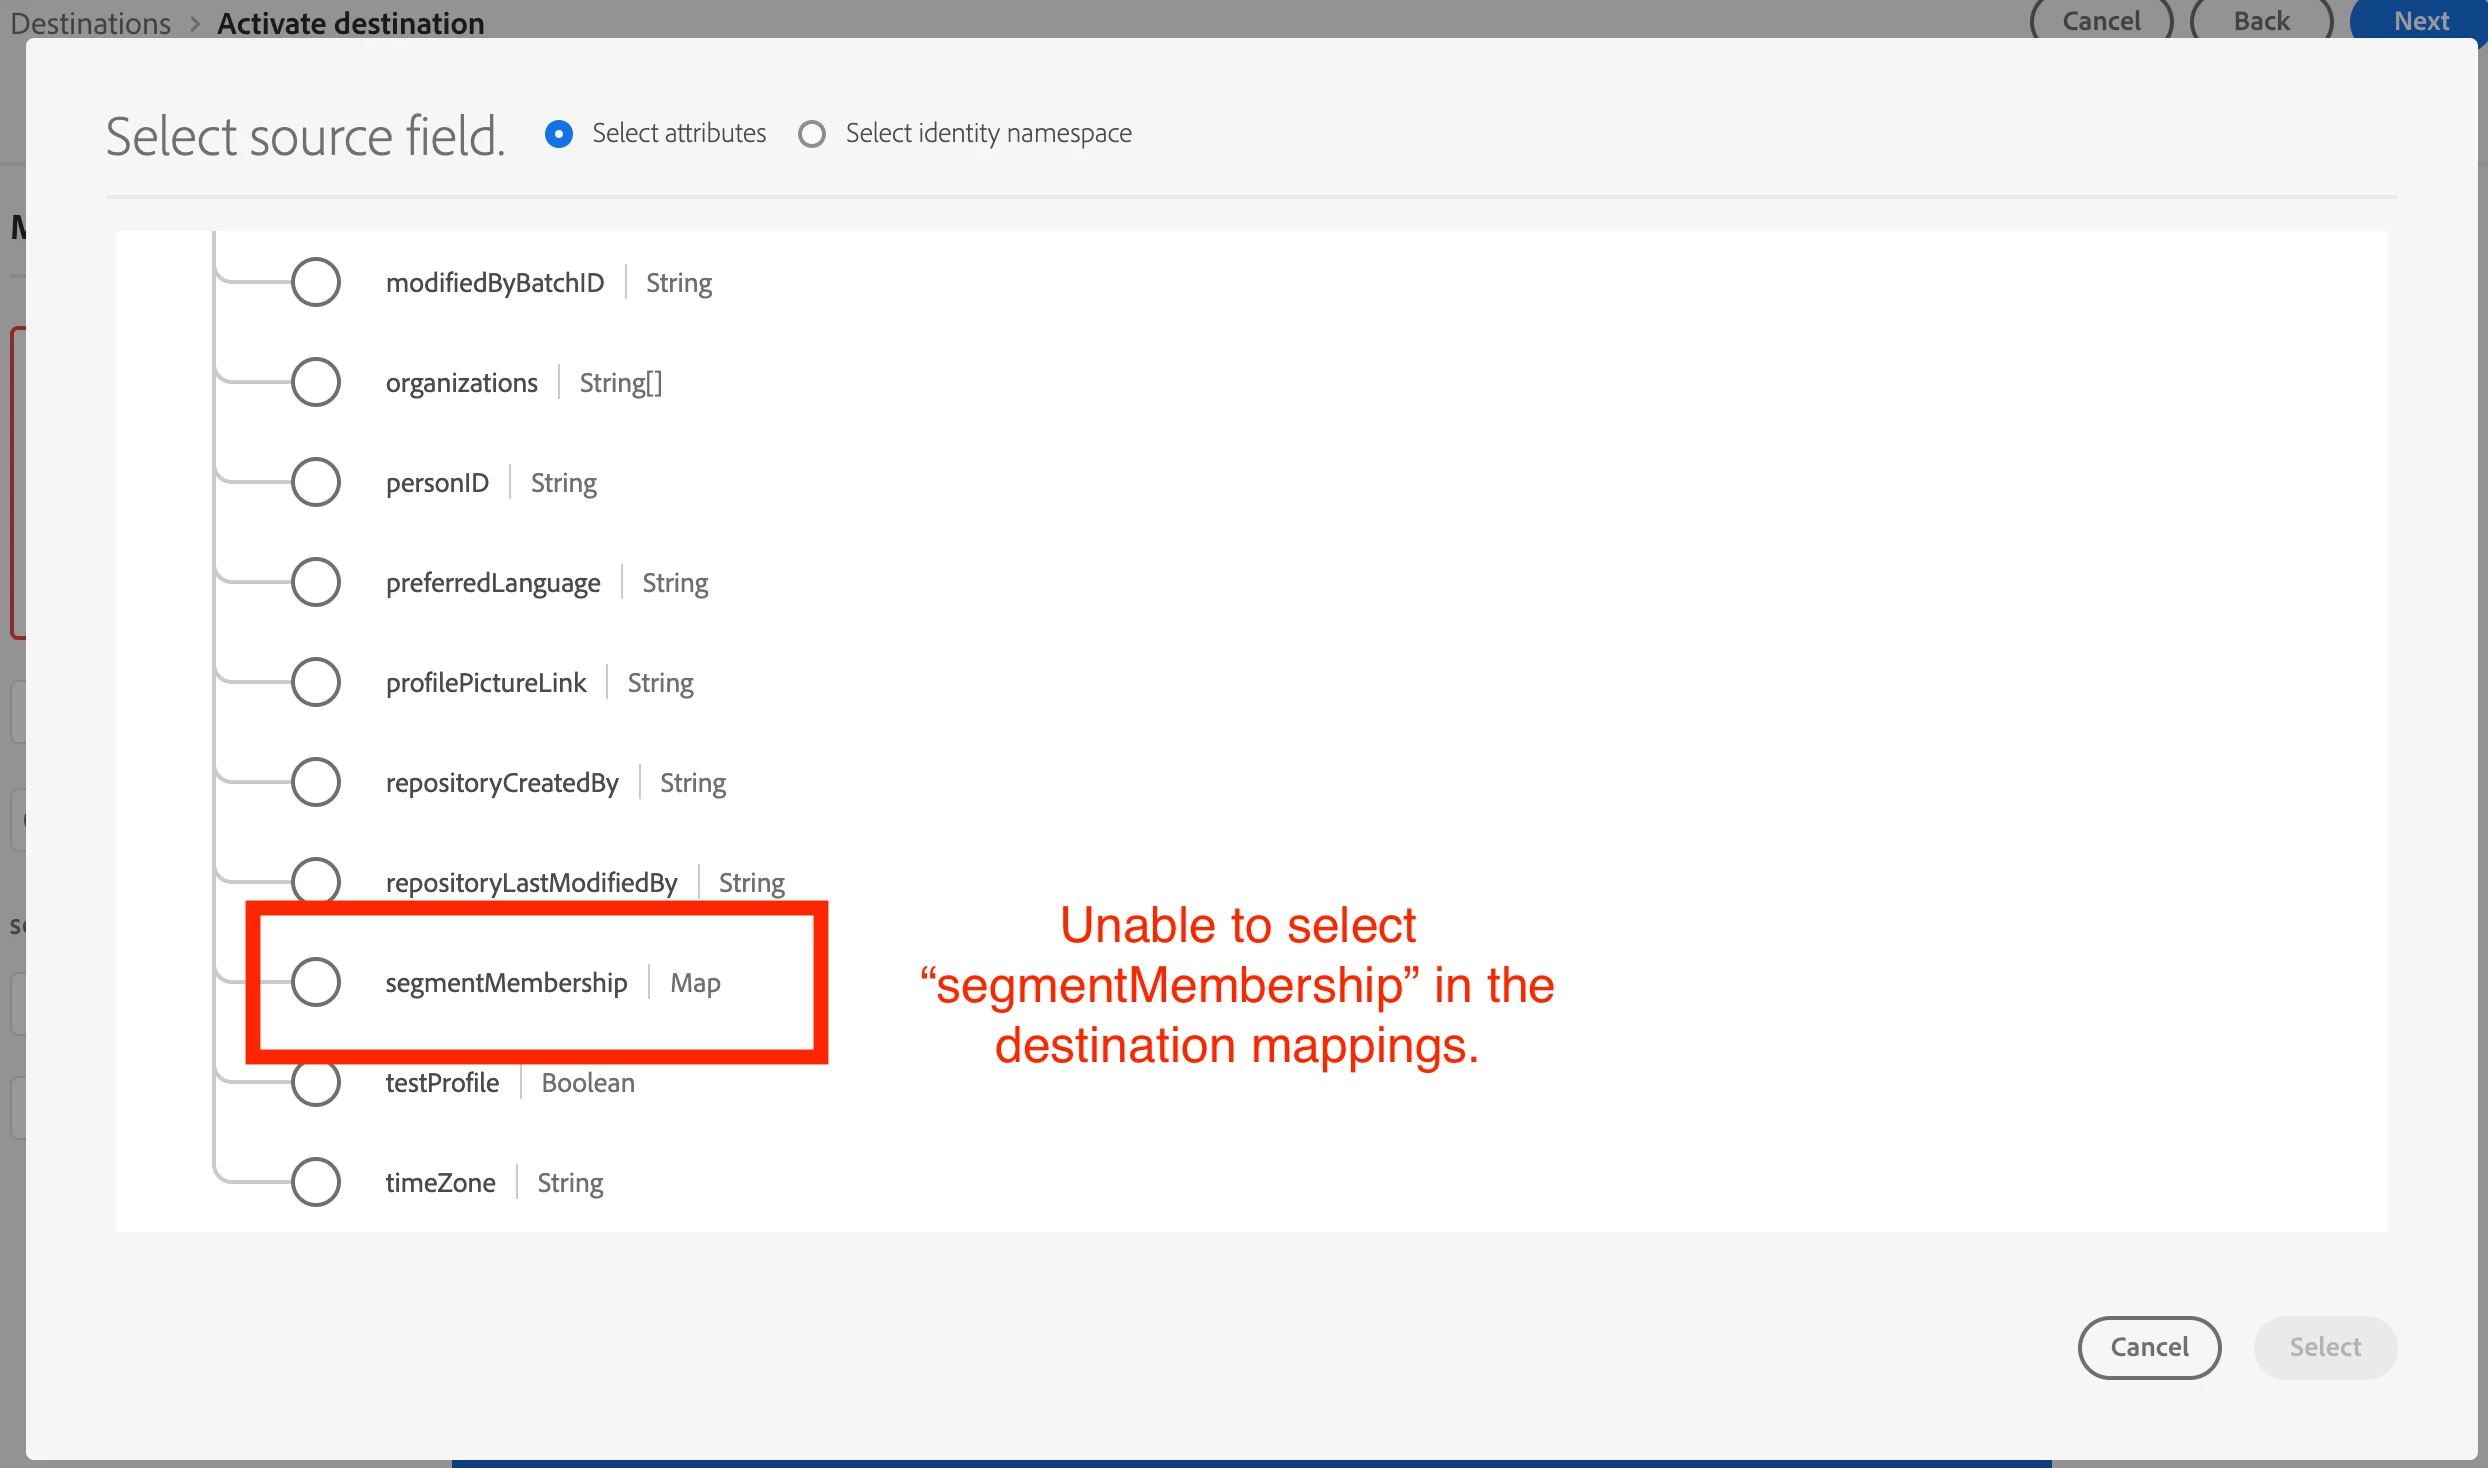Choose personID as source field

pos(315,482)
